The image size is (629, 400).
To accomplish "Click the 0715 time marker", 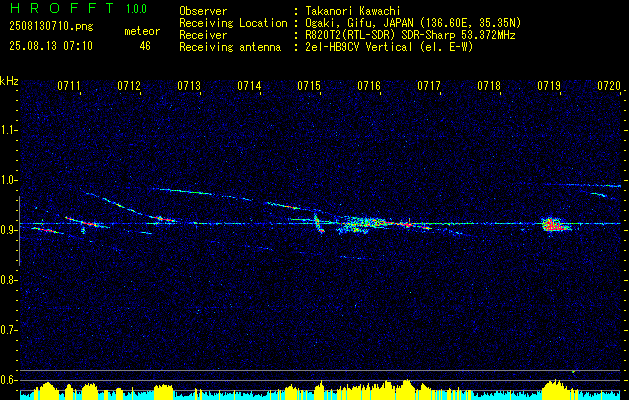I will click(x=309, y=85).
